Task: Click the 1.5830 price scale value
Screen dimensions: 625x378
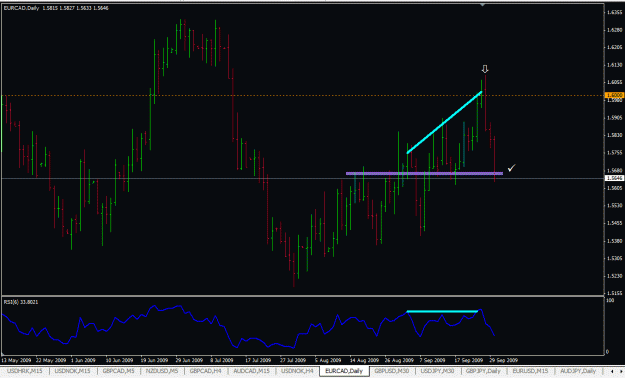Action: 615,136
